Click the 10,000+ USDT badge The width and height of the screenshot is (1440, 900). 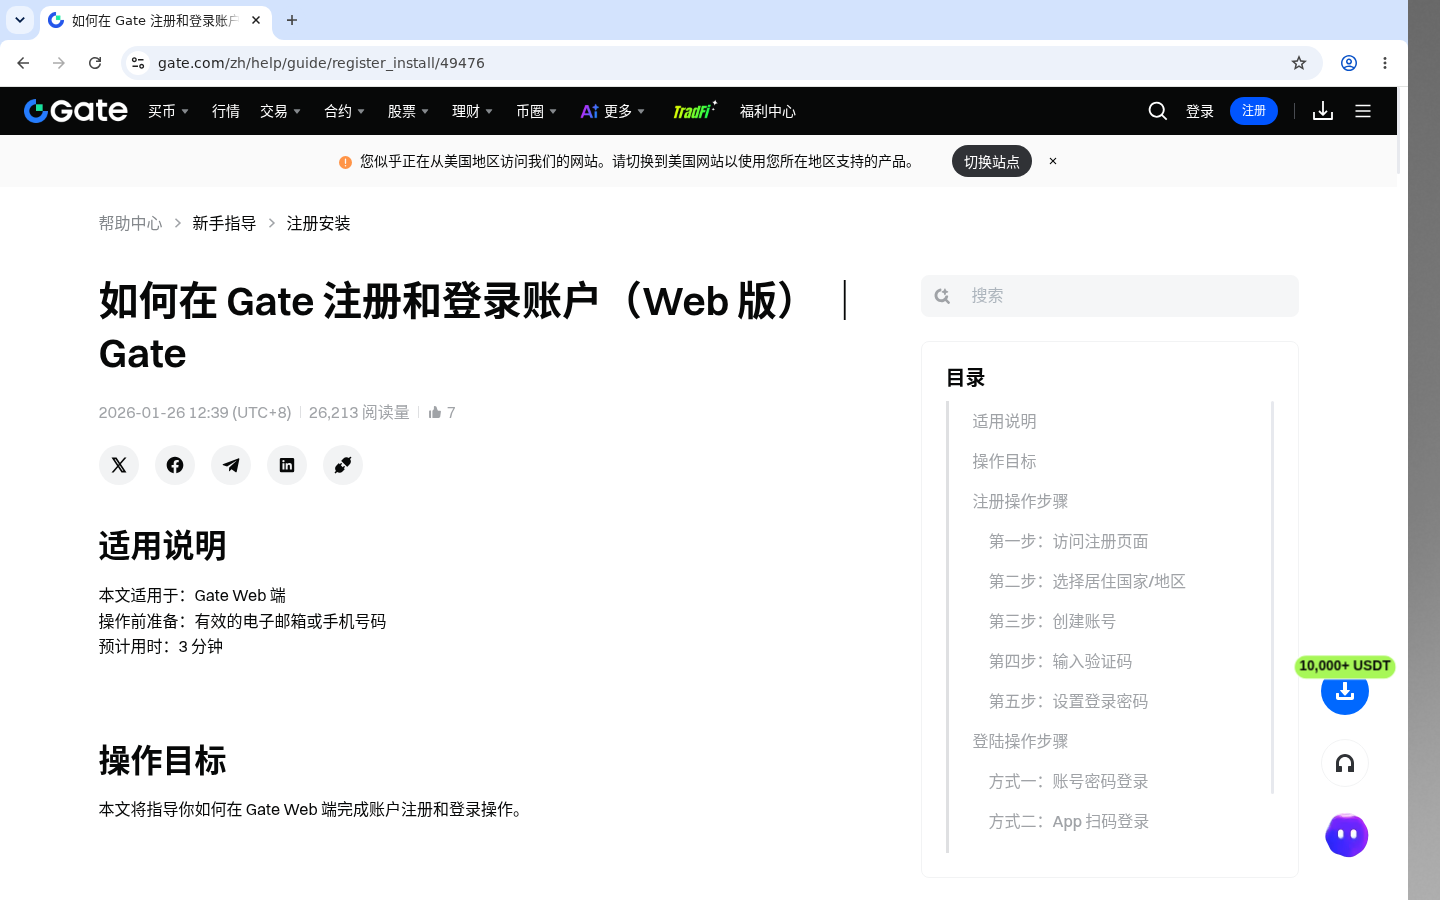1345,666
